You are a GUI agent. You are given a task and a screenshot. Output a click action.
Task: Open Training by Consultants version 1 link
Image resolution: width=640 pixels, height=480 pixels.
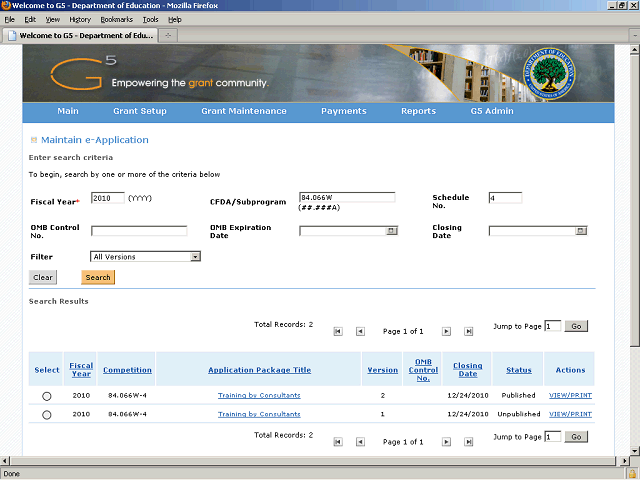click(259, 414)
